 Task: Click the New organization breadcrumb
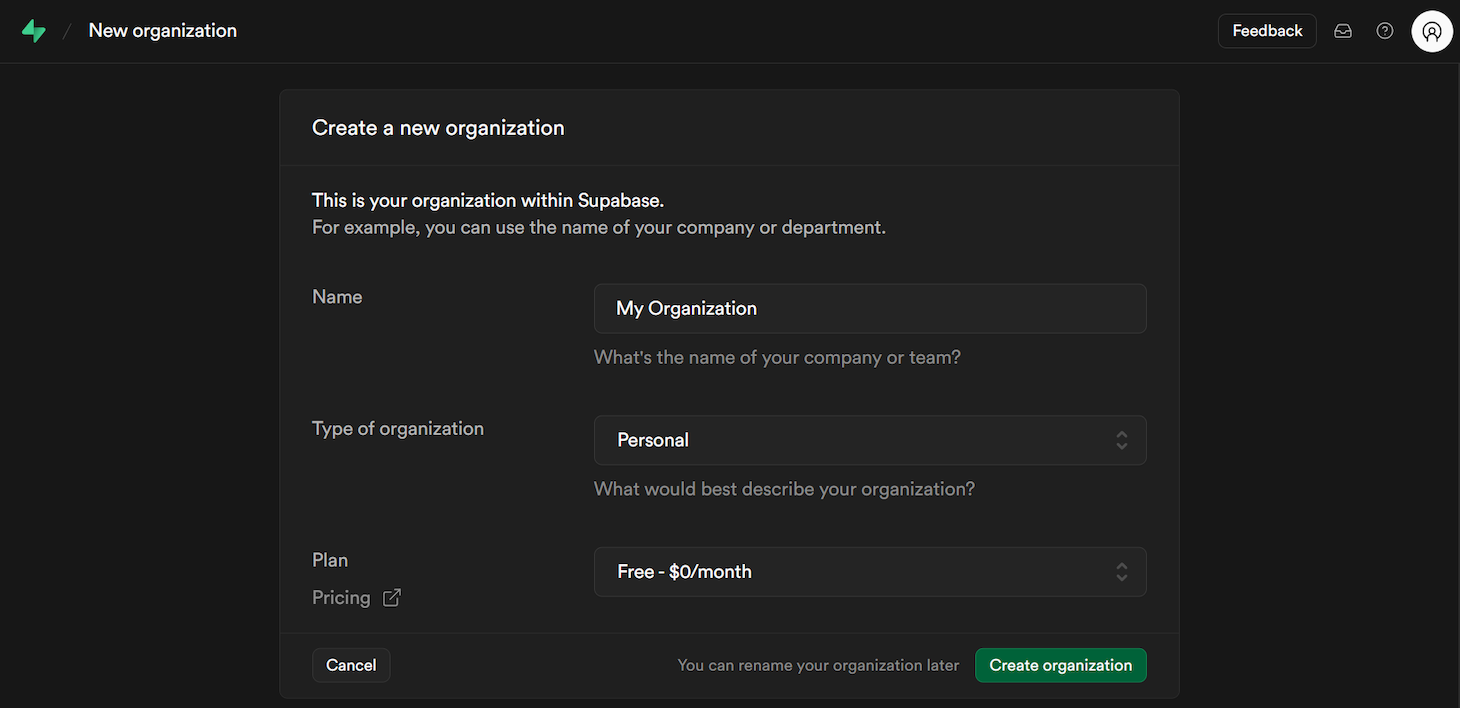pos(163,31)
